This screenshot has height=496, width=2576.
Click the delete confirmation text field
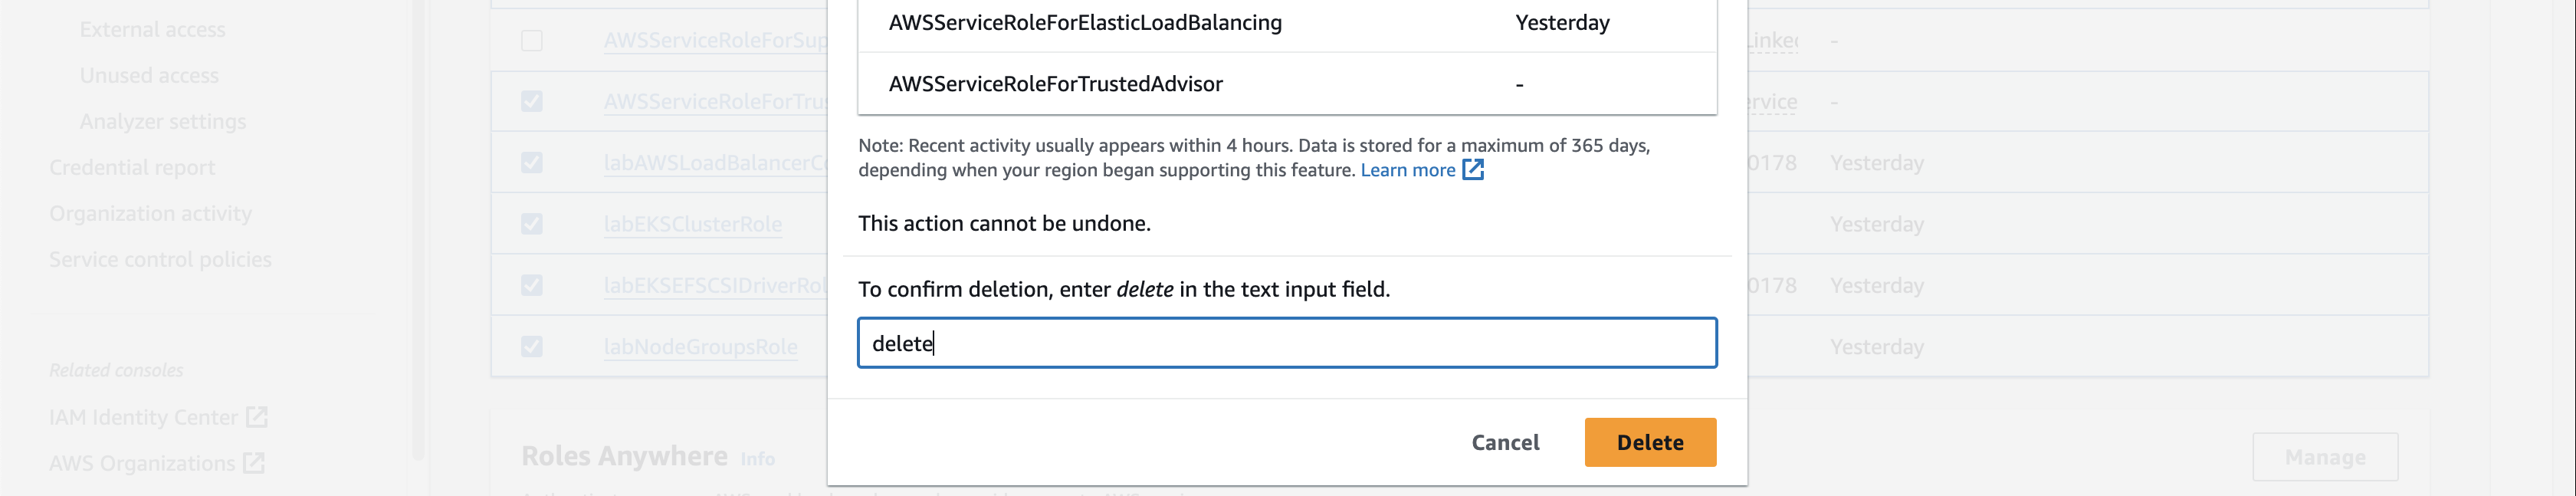1287,343
